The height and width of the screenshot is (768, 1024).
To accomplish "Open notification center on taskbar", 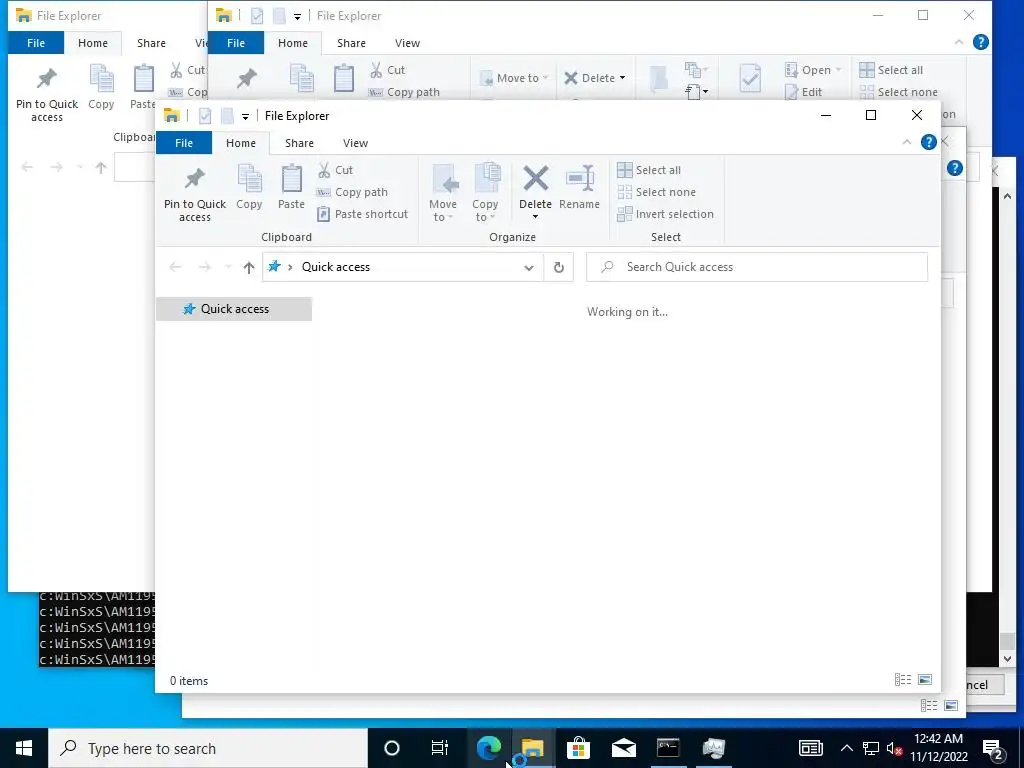I will [994, 748].
